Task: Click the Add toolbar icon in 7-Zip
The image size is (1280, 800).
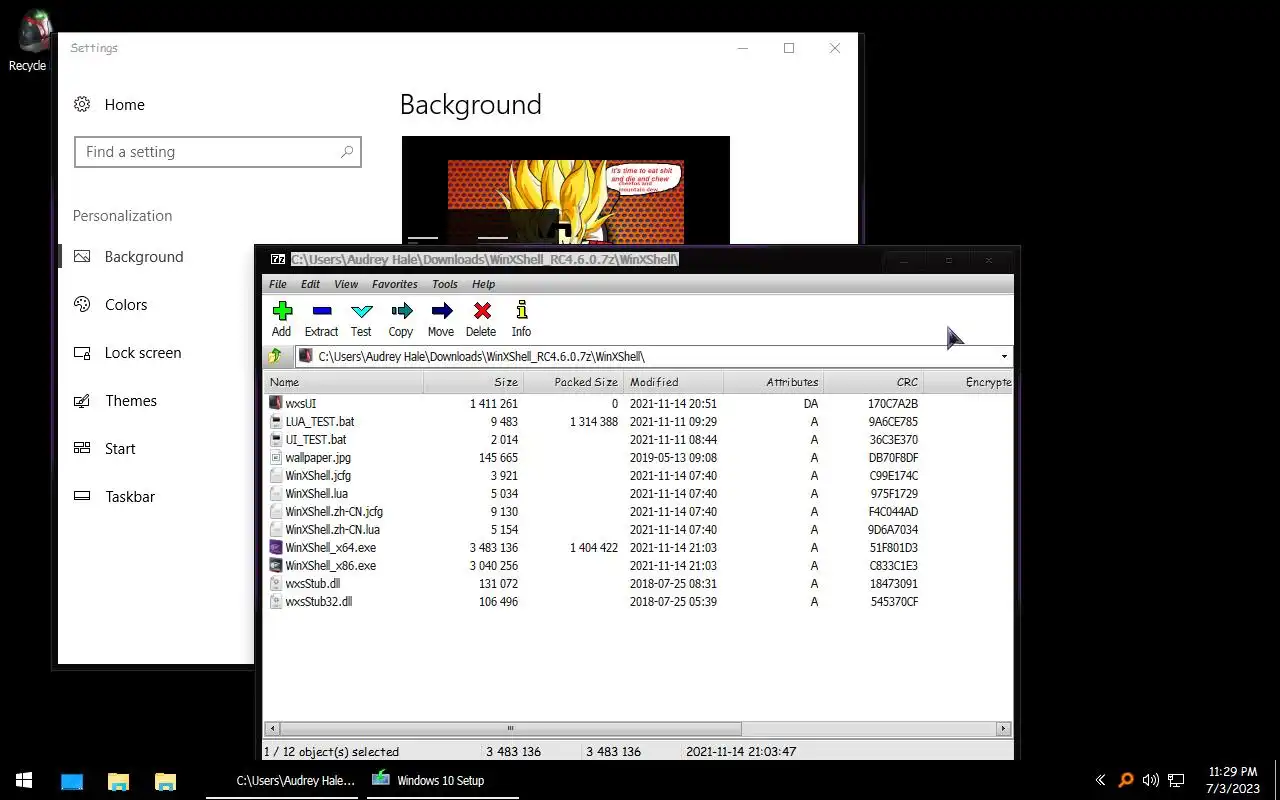Action: (x=282, y=311)
